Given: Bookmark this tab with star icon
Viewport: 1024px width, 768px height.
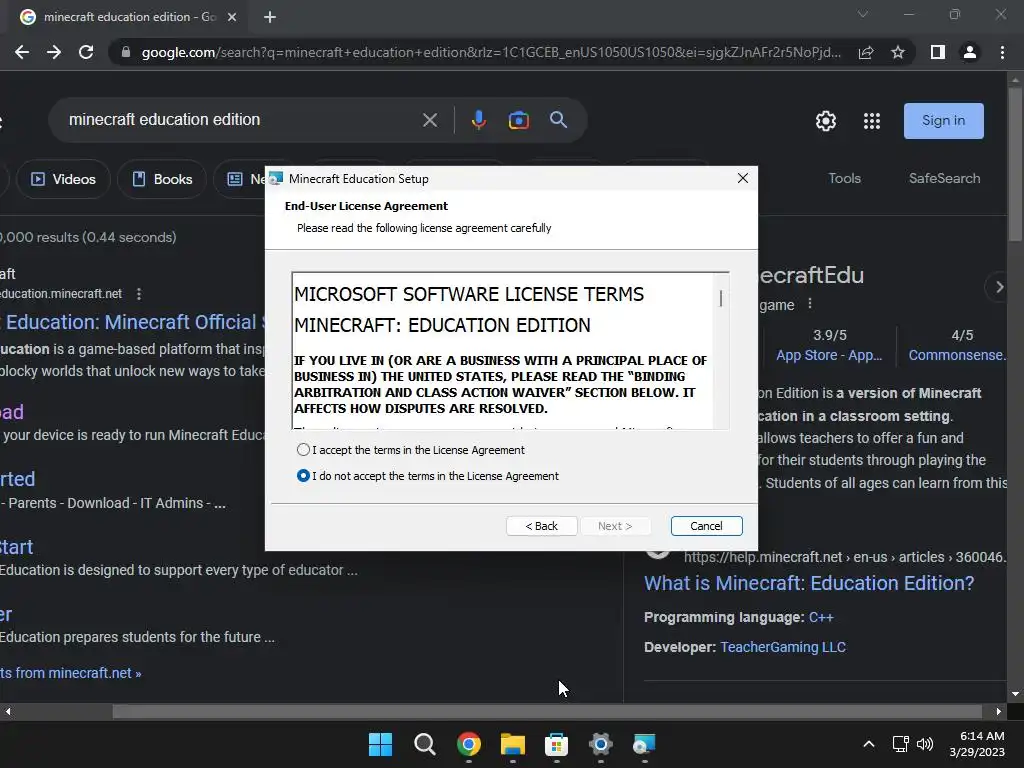Looking at the screenshot, I should [898, 52].
